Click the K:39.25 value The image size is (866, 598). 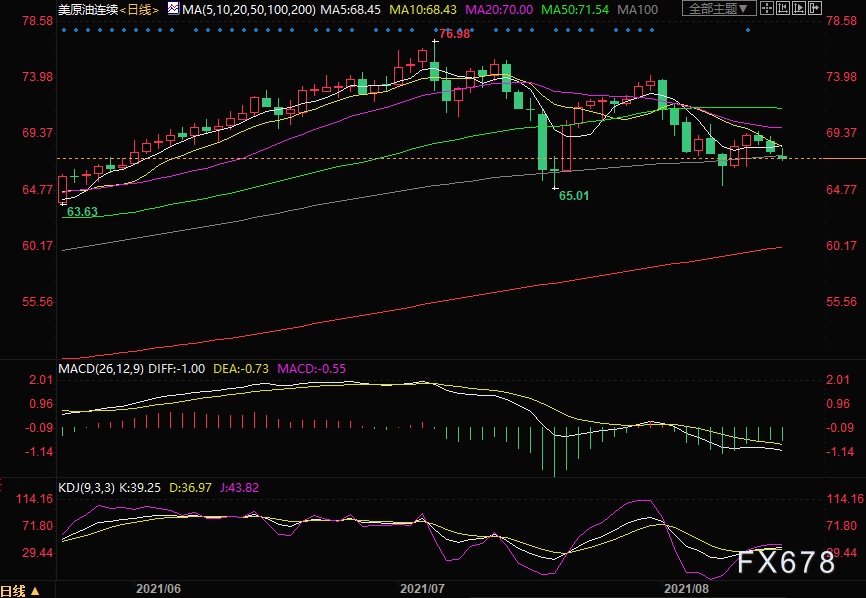(140, 488)
